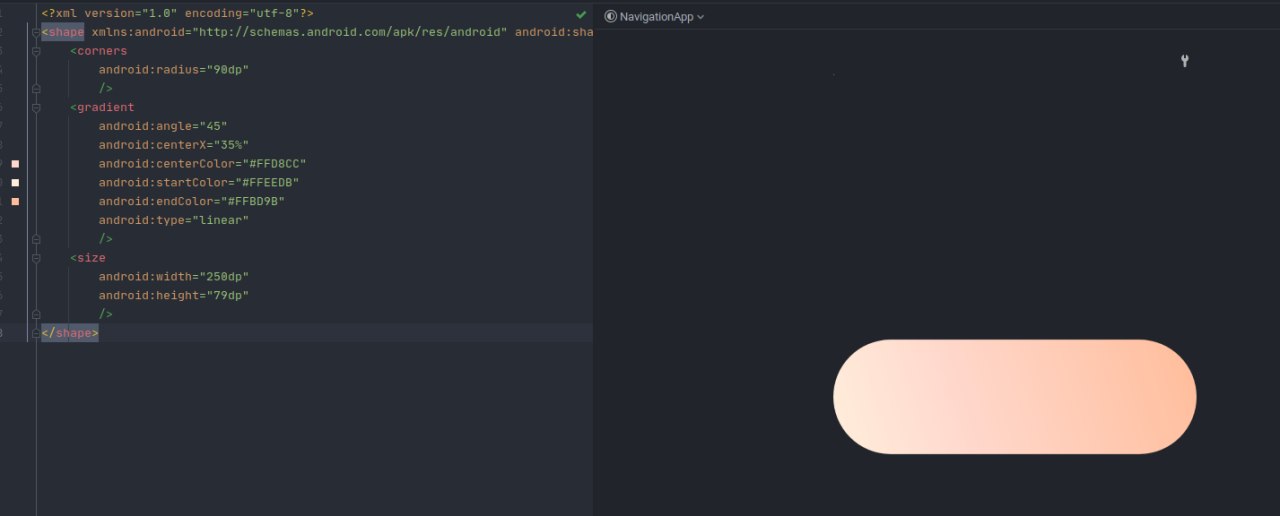
Task: Click the opening <gradient tag
Action: point(102,107)
